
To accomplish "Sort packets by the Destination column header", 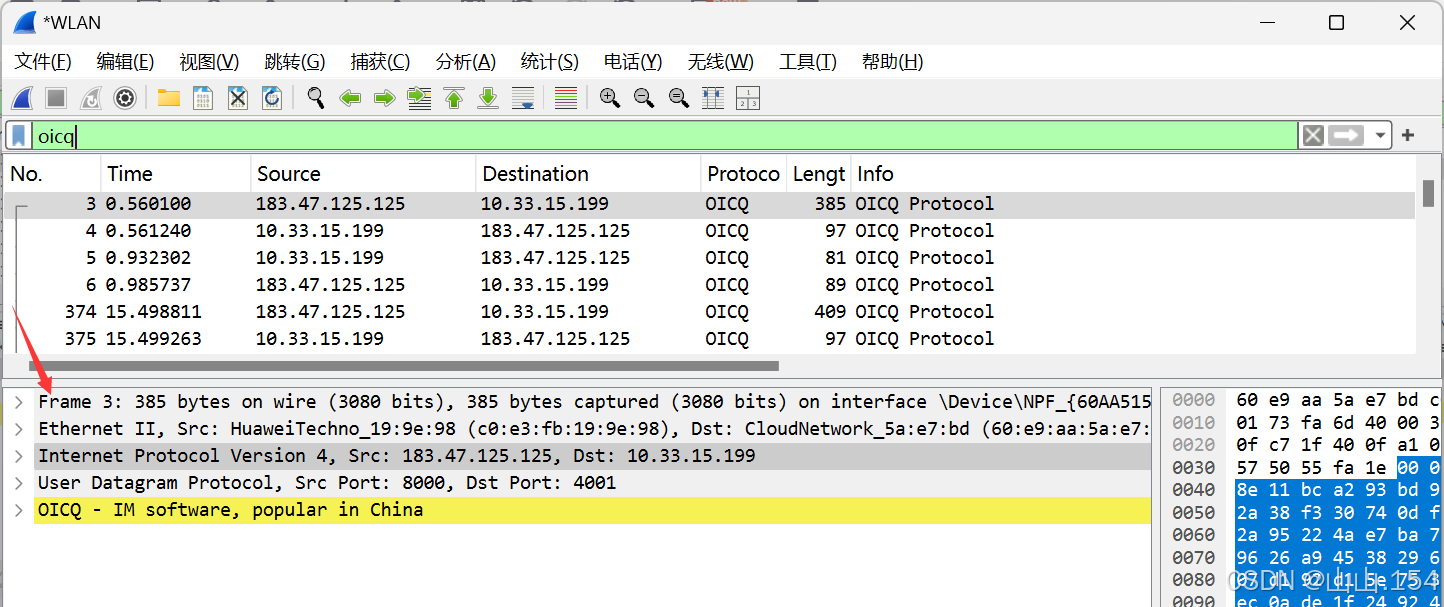I will point(588,174).
